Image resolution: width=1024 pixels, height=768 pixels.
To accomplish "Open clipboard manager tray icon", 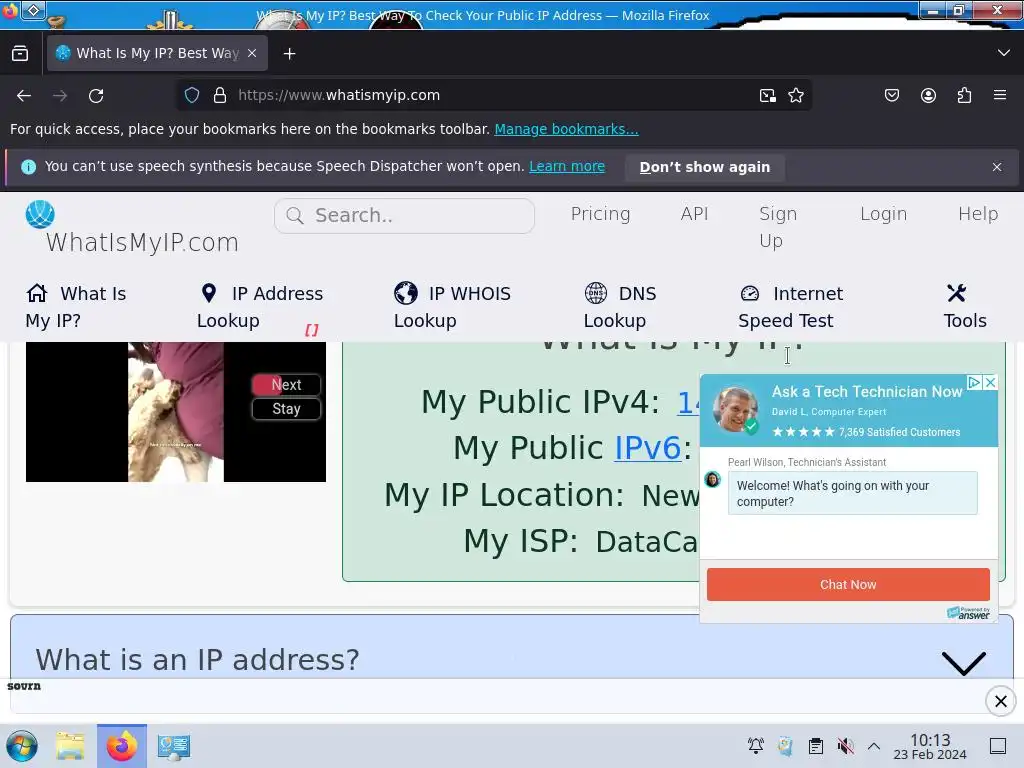I will (816, 746).
